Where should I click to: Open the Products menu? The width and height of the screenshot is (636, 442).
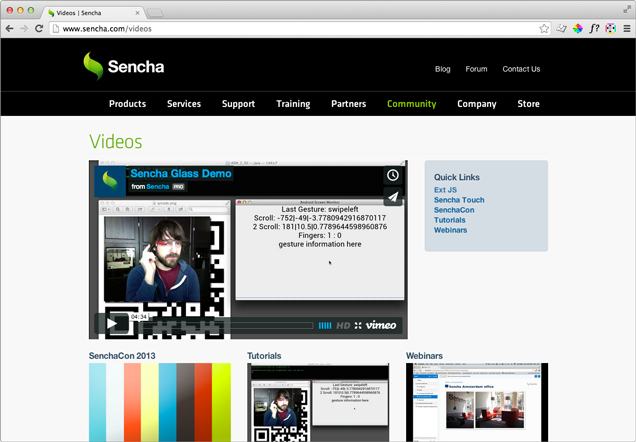click(x=127, y=104)
